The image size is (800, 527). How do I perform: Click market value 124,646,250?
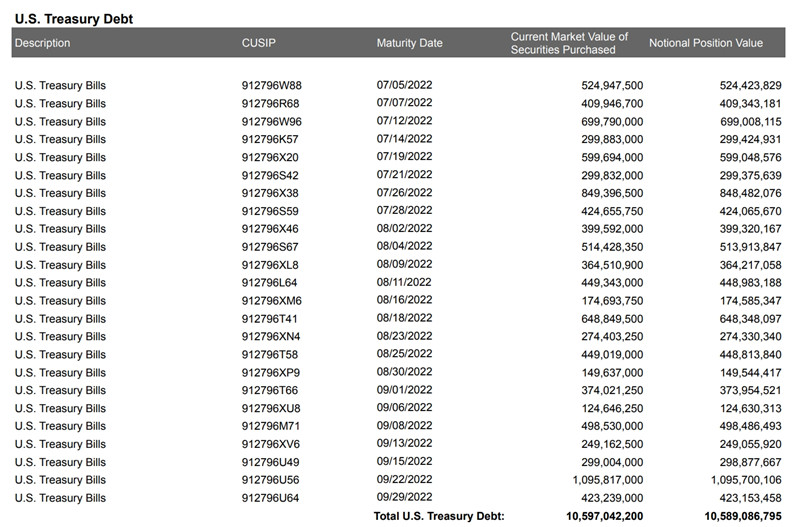pyautogui.click(x=612, y=408)
